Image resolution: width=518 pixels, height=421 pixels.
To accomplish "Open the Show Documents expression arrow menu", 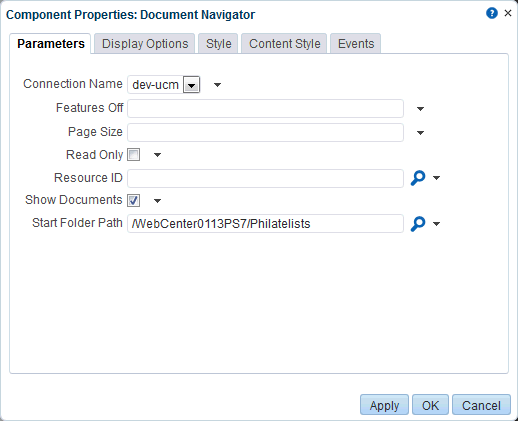I will [x=157, y=201].
